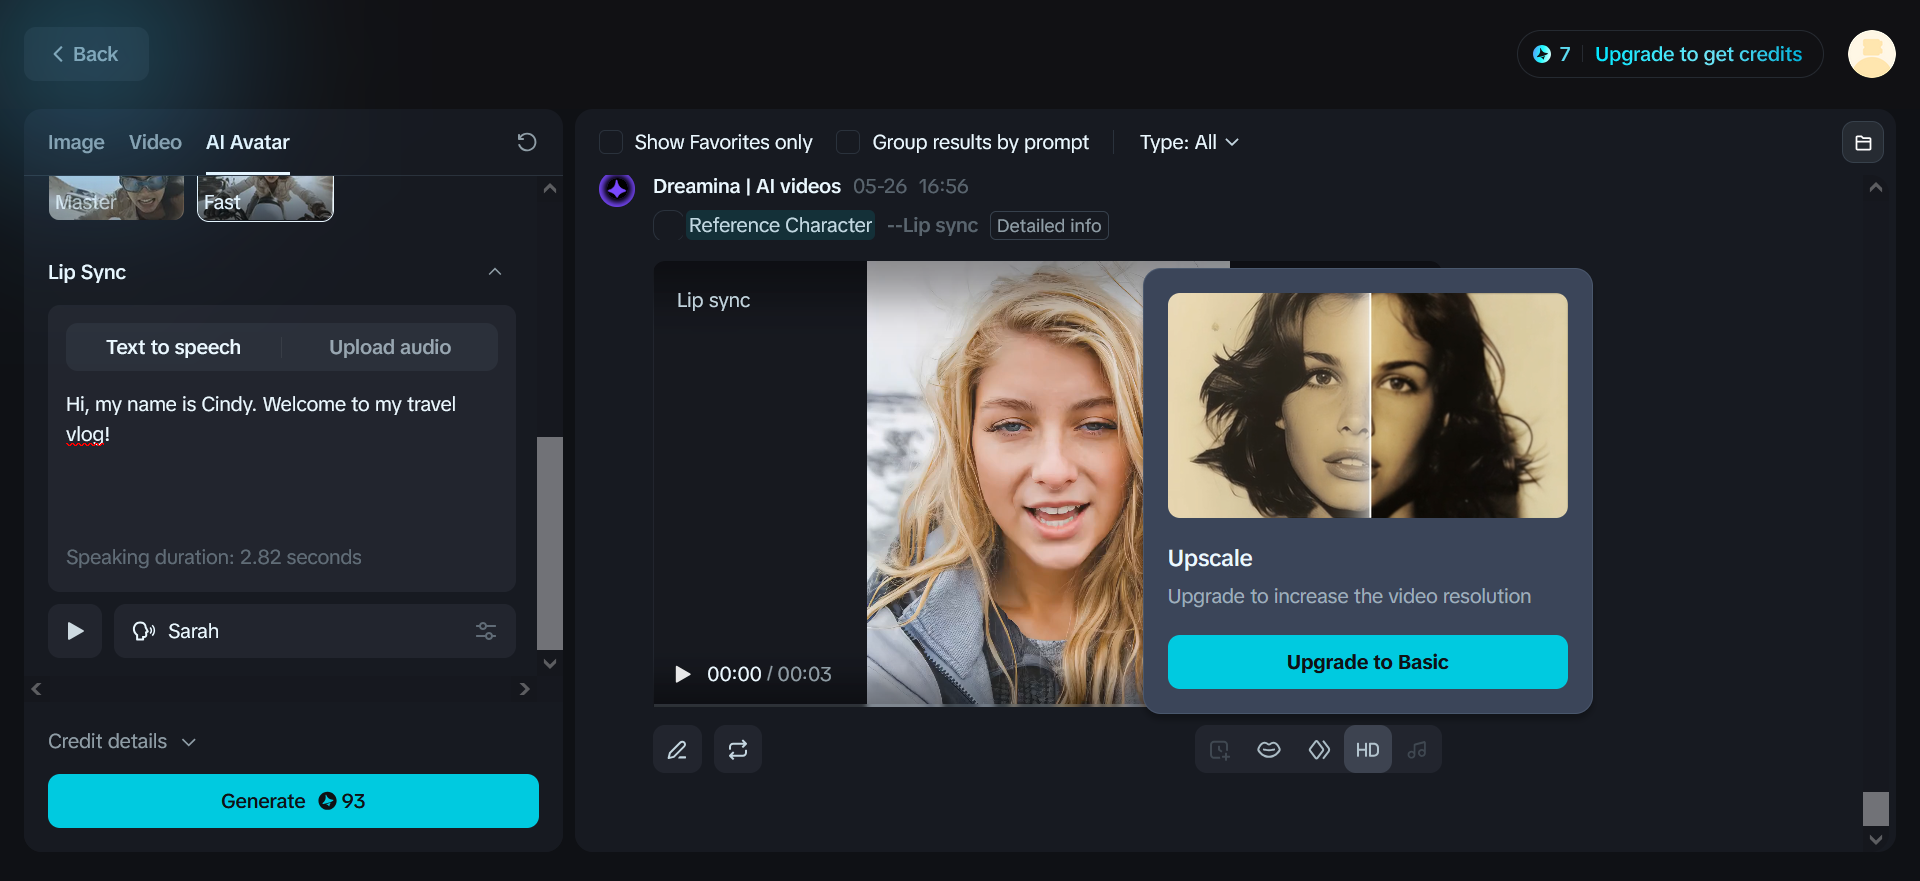Select the Fast model thumbnail

265,198
